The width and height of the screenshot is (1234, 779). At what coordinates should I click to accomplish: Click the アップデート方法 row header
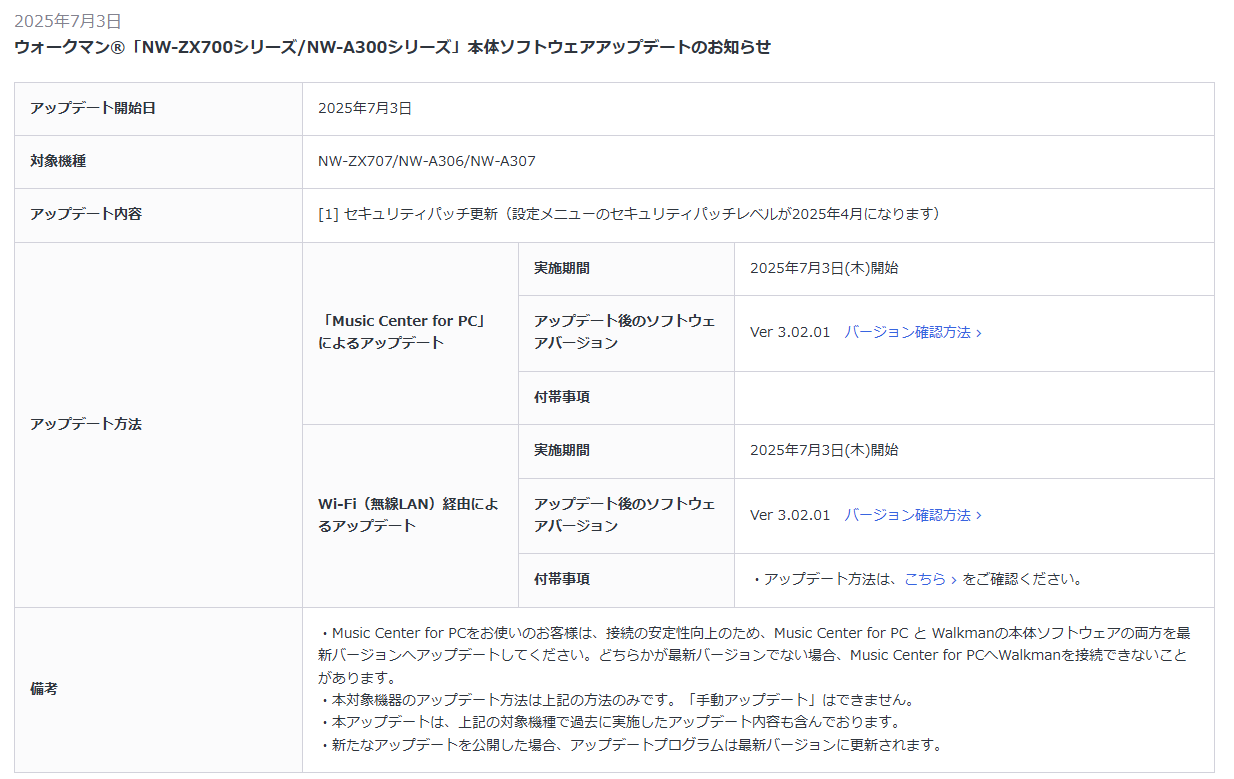coord(158,424)
